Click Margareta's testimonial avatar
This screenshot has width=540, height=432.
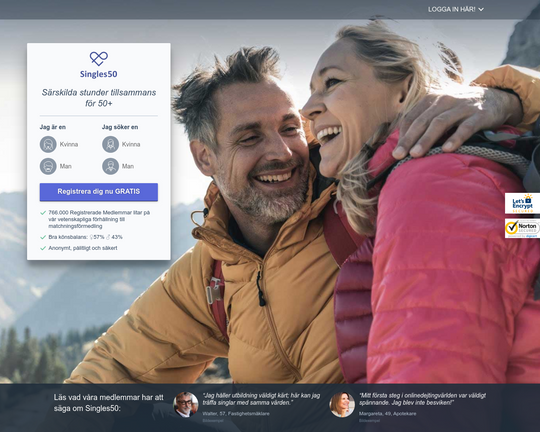coord(342,404)
